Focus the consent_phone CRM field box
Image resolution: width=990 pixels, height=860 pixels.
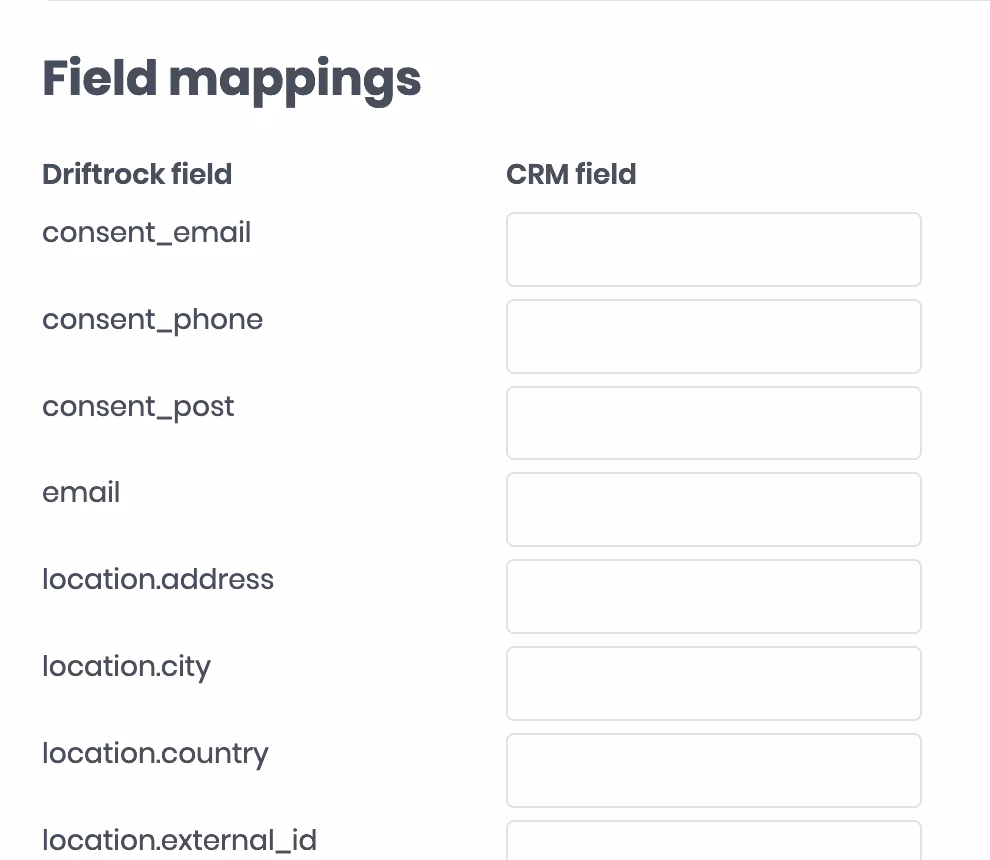pyautogui.click(x=713, y=337)
